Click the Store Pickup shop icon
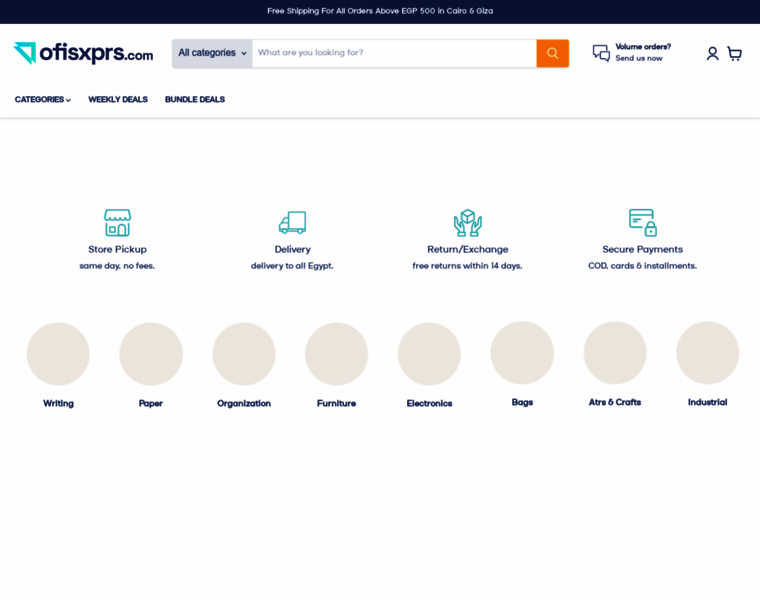 tap(117, 222)
